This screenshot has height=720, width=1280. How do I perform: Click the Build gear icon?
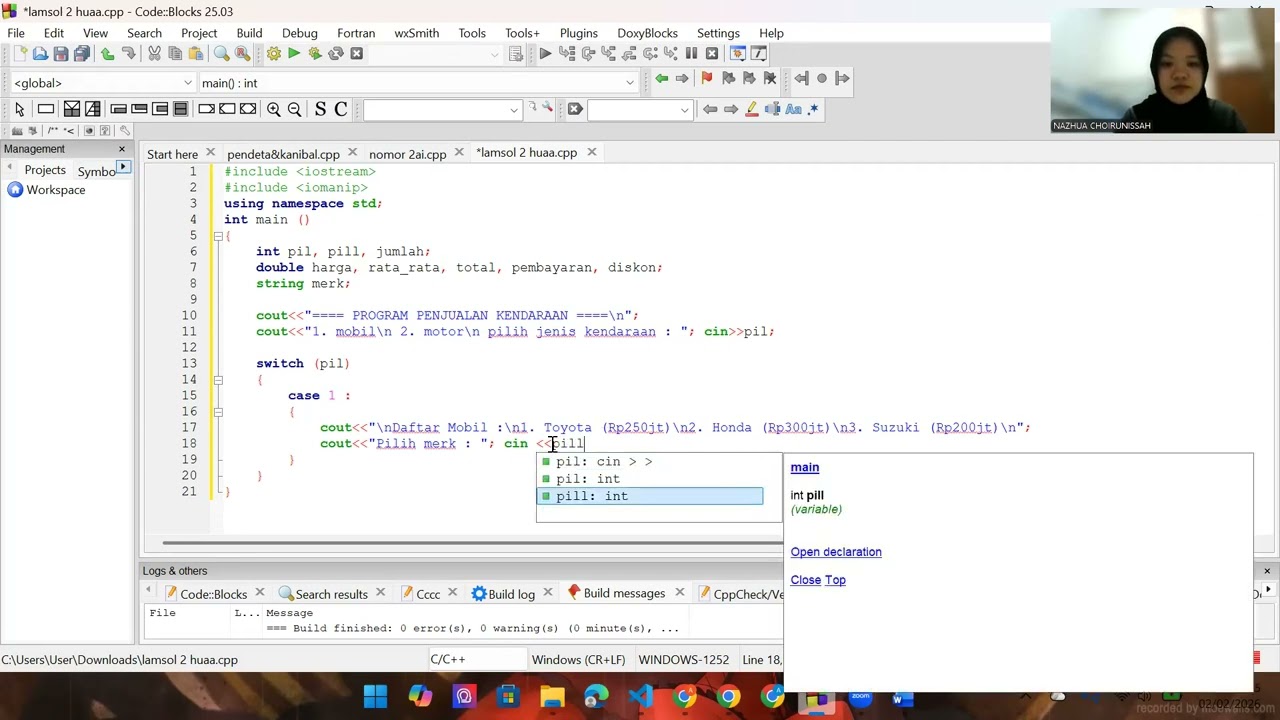pyautogui.click(x=273, y=54)
